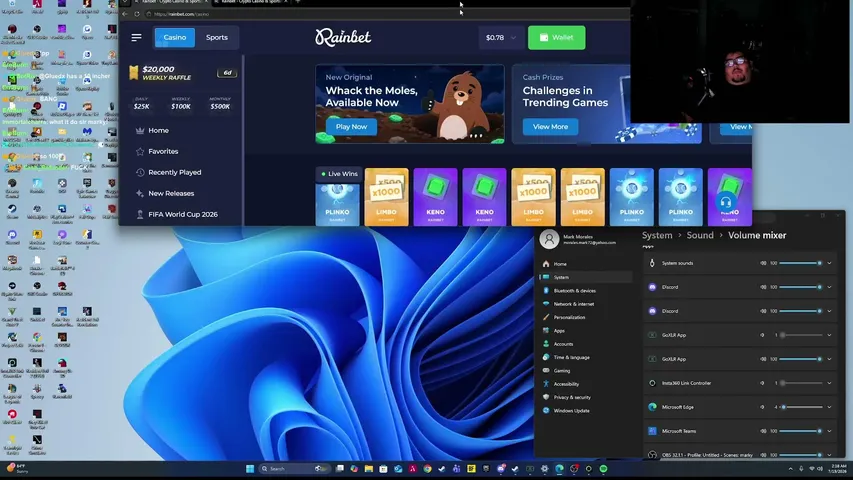Toggle mute for Insta360 Link Controller
This screenshot has height=480, width=853.
[x=762, y=383]
